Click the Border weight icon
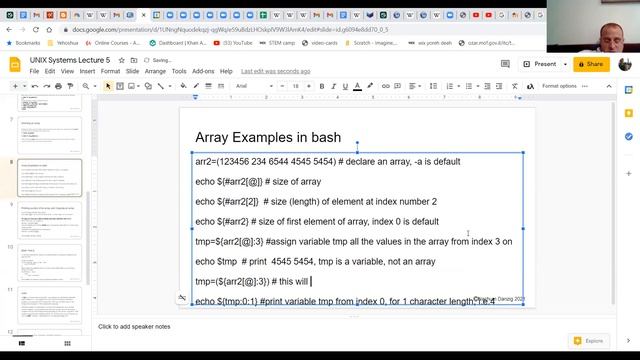Viewport: 640px width, 360px height. [209, 86]
